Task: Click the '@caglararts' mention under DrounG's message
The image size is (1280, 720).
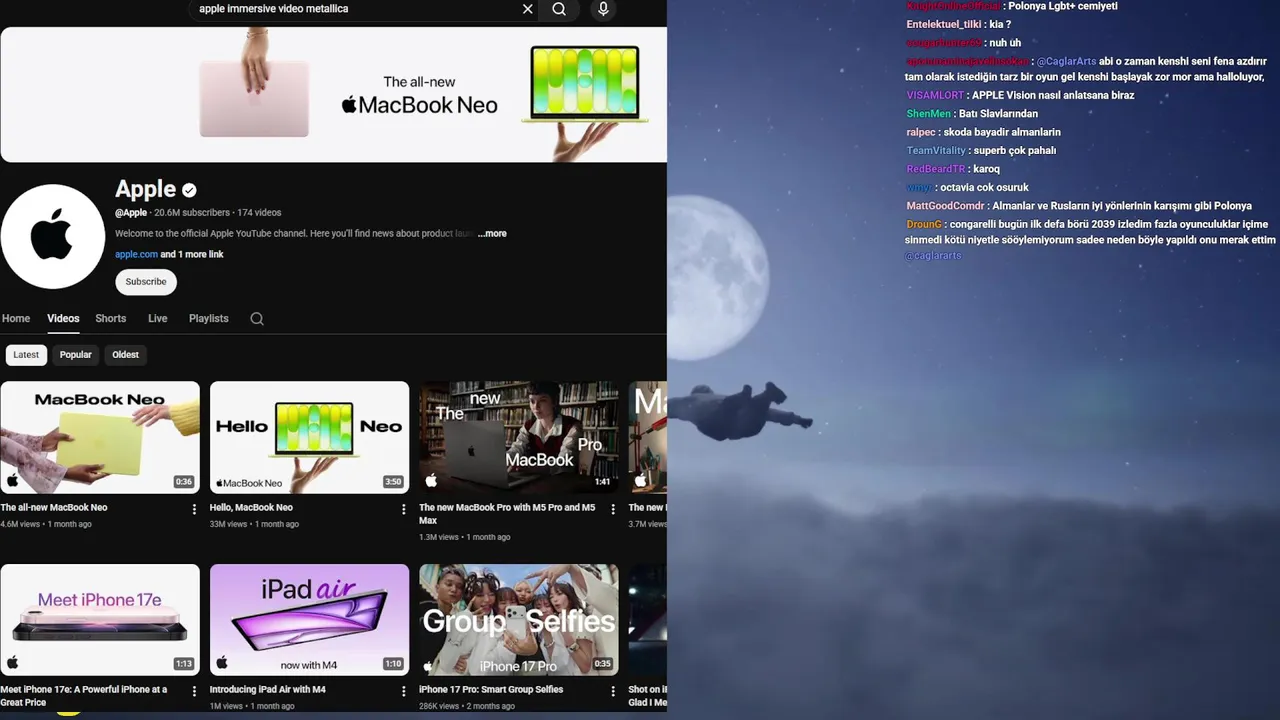Action: (x=933, y=256)
